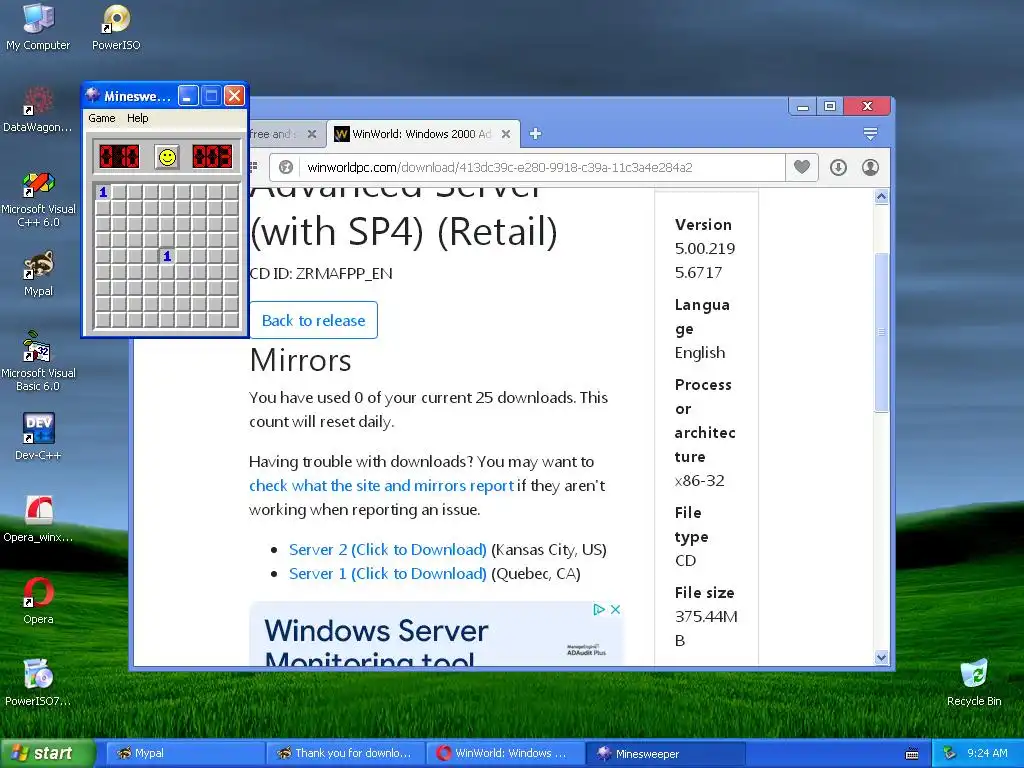Open My Computer desktop icon
1024x768 pixels.
38,27
